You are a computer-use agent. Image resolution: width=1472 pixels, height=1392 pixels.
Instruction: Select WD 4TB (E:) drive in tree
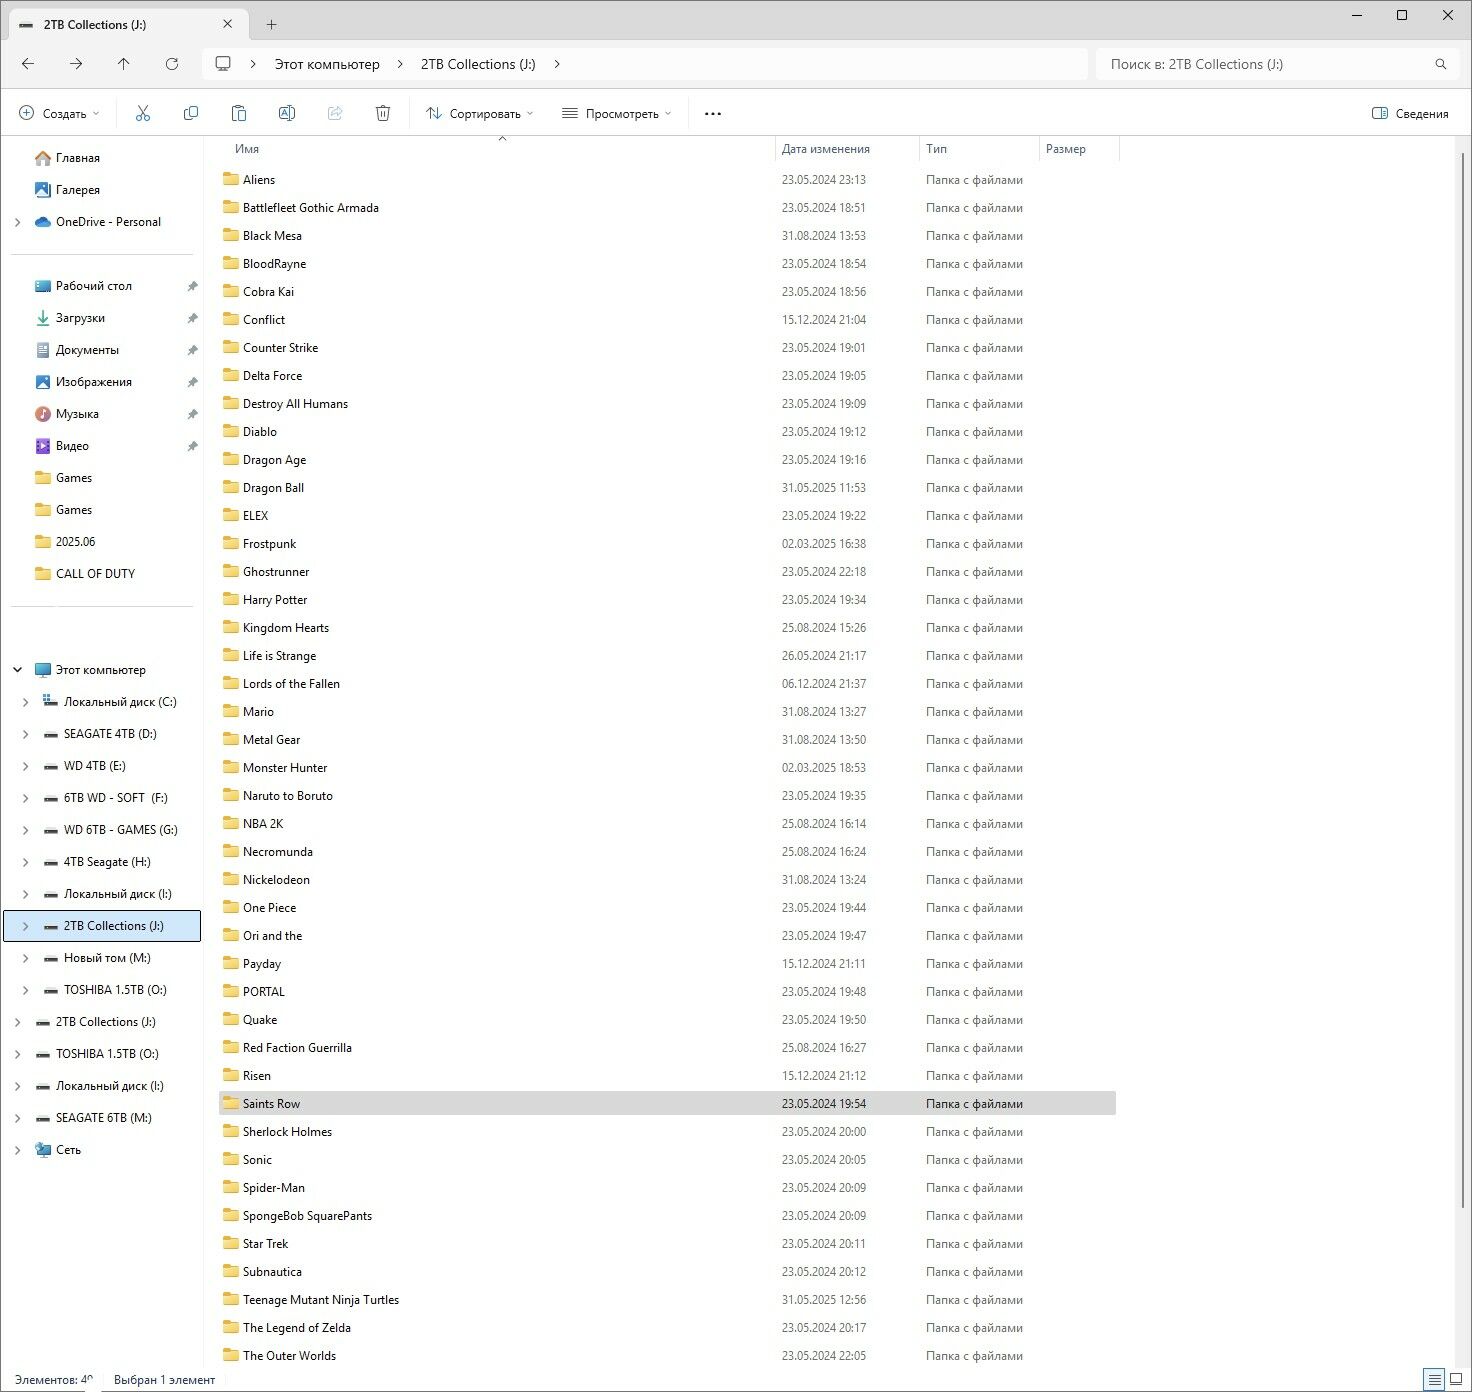point(95,766)
